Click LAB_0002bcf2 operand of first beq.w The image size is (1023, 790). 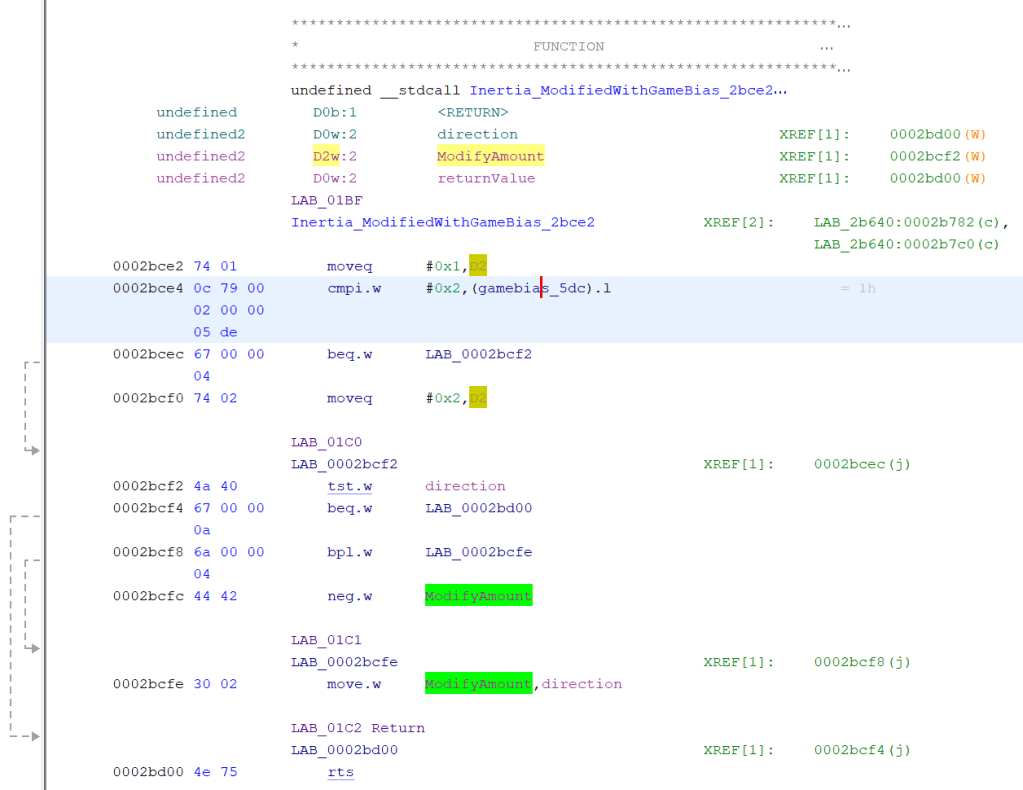click(478, 354)
